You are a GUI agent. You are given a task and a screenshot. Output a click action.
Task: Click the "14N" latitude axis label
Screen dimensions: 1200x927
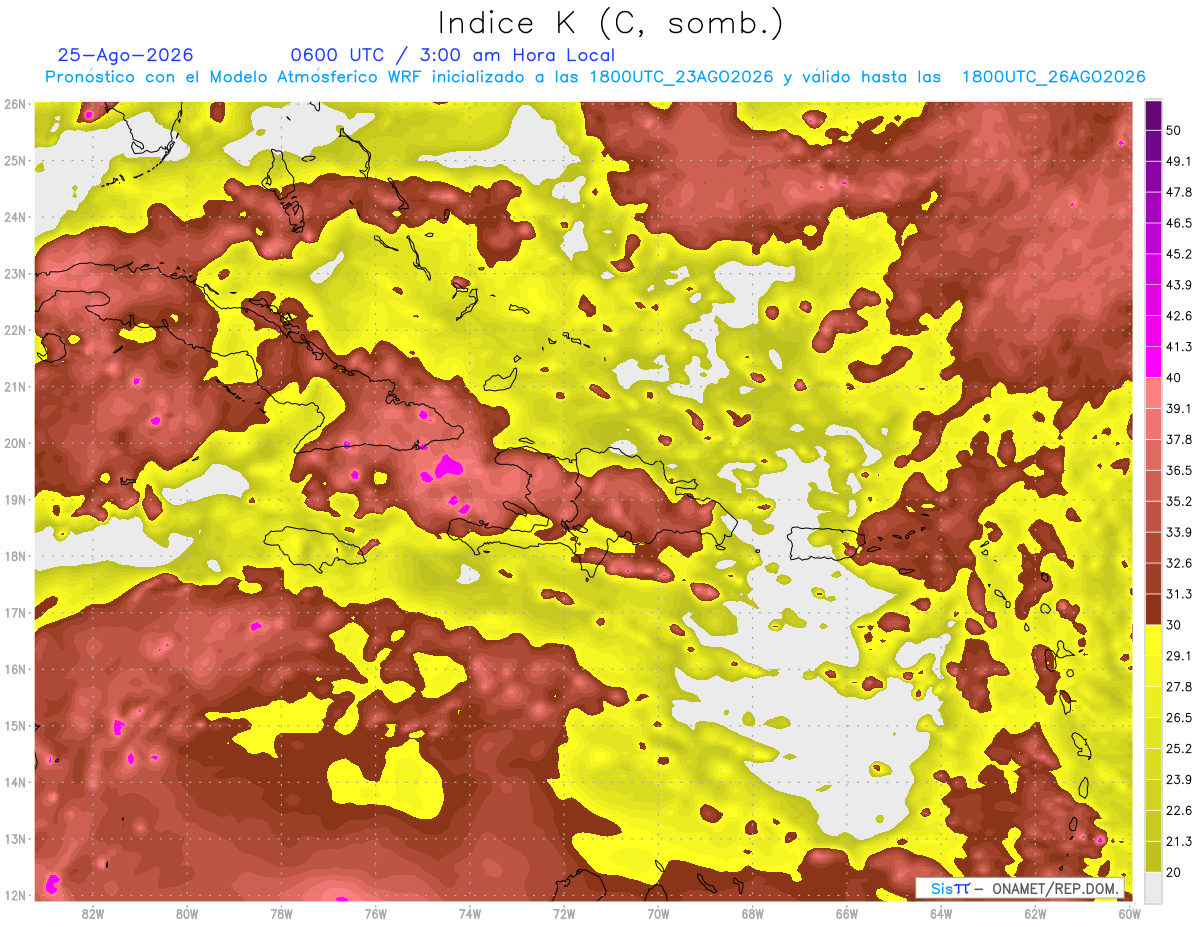pyautogui.click(x=15, y=782)
